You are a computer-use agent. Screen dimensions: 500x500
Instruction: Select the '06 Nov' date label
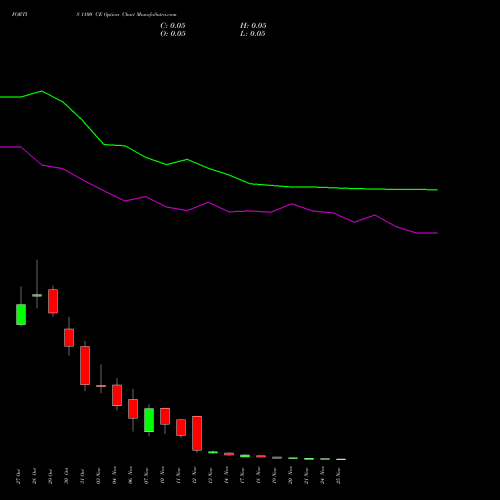point(130,476)
